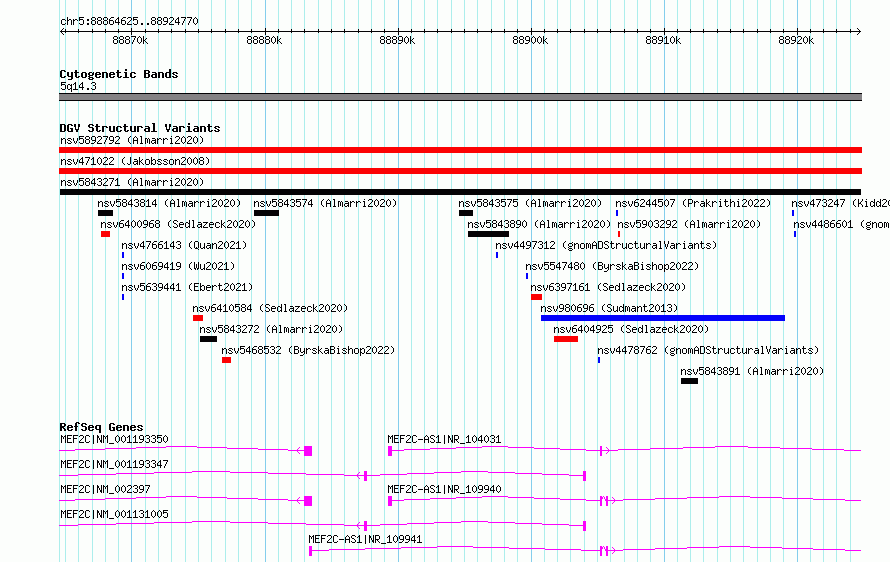Click the chr5:88864625..88924770 coordinate text
This screenshot has width=890, height=562.
pyautogui.click(x=129, y=21)
